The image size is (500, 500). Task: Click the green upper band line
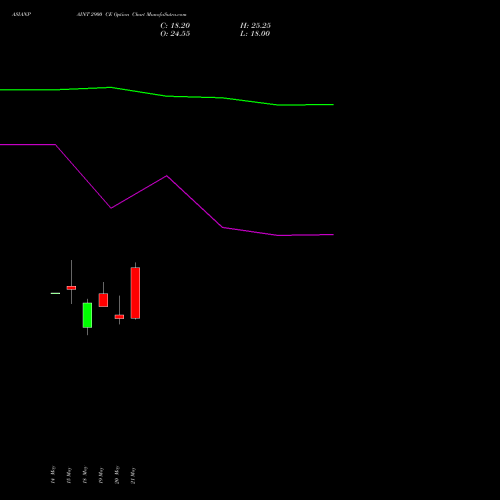167,96
